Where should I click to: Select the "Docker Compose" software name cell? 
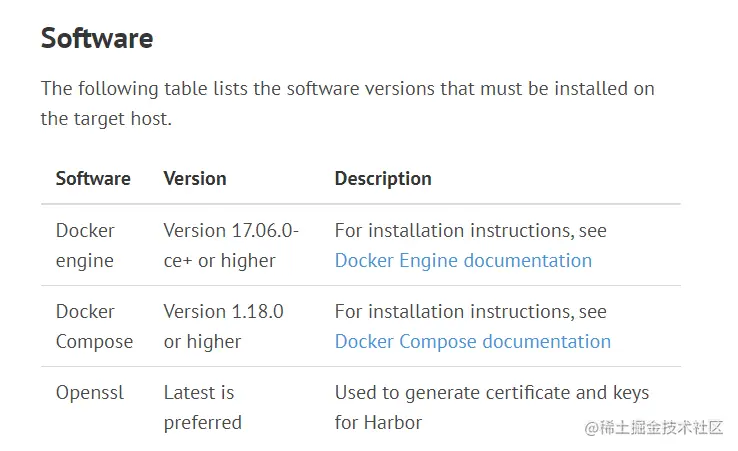94,326
